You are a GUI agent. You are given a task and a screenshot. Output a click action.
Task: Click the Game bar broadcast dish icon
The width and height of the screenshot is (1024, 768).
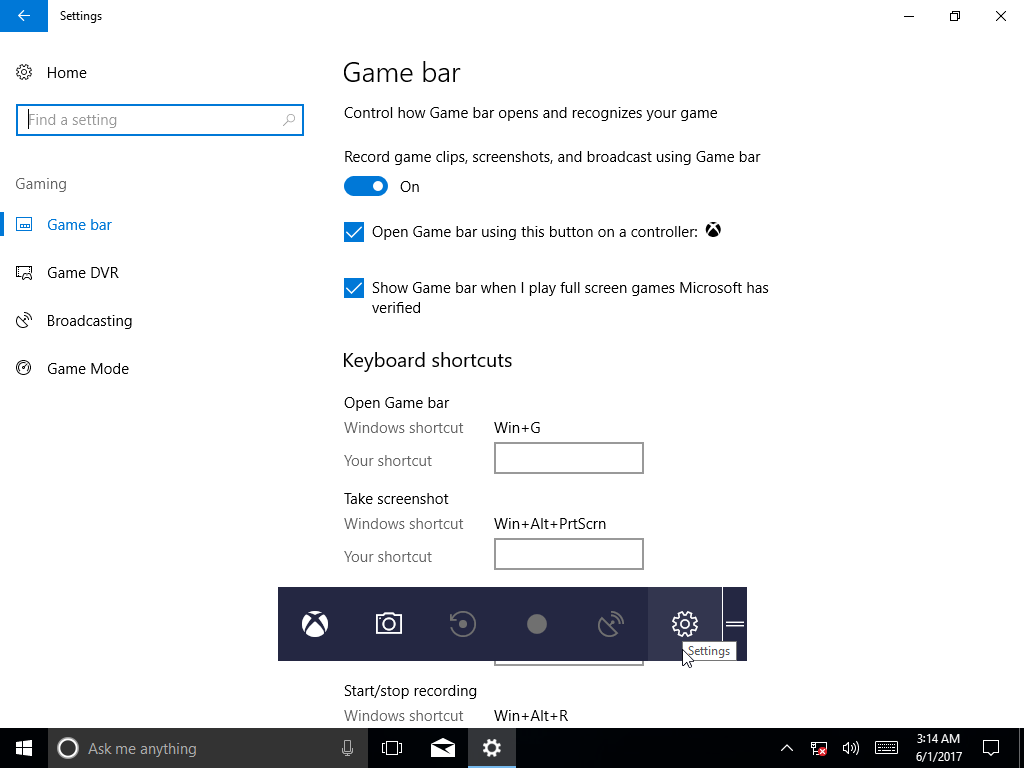point(611,624)
